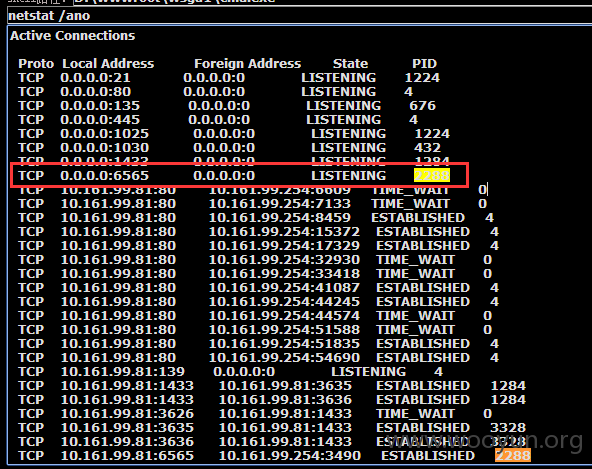
Task: Select local address 0.0.0.0:21
Action: (x=95, y=77)
